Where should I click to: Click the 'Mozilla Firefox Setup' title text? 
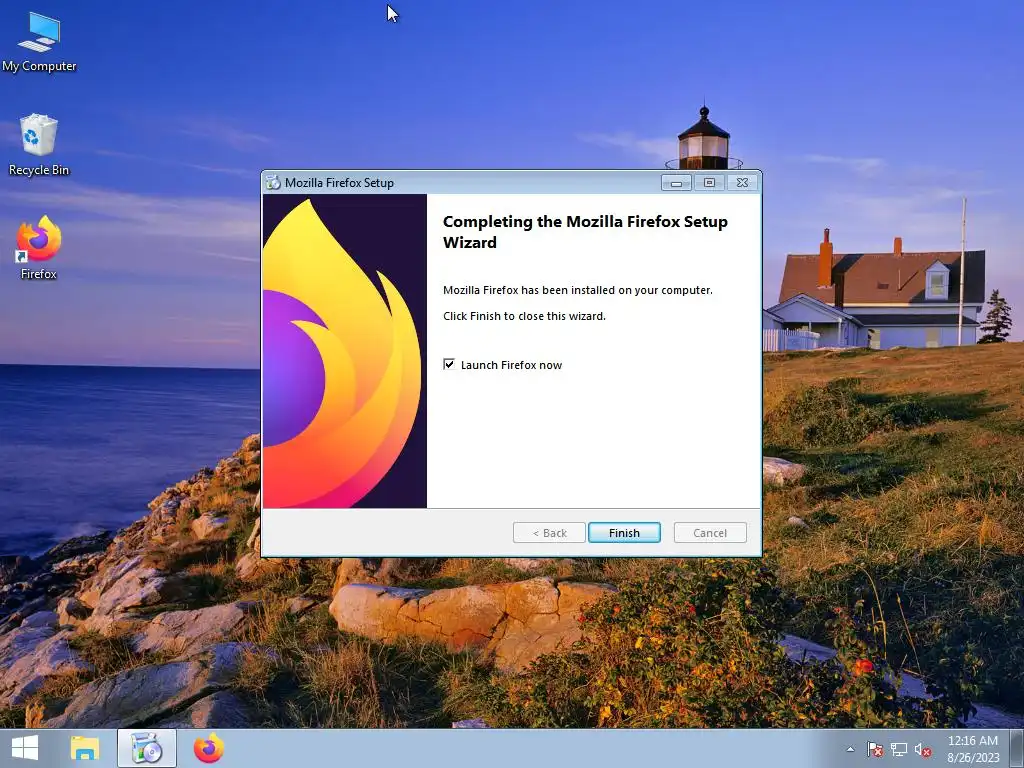point(340,183)
